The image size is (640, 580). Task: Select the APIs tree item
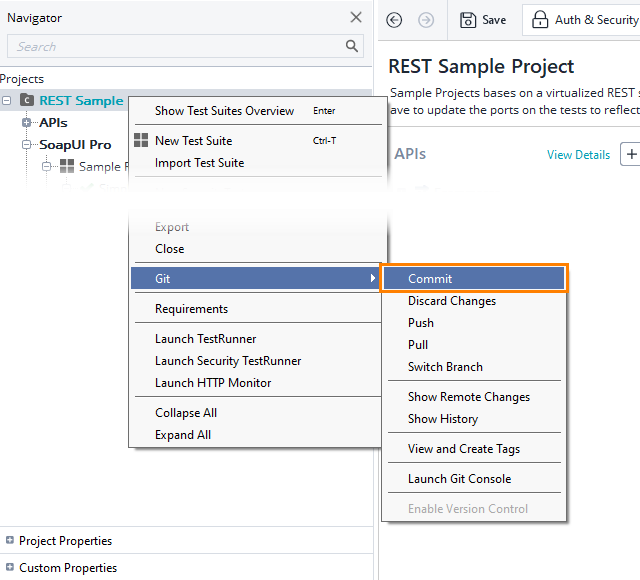pyautogui.click(x=53, y=122)
